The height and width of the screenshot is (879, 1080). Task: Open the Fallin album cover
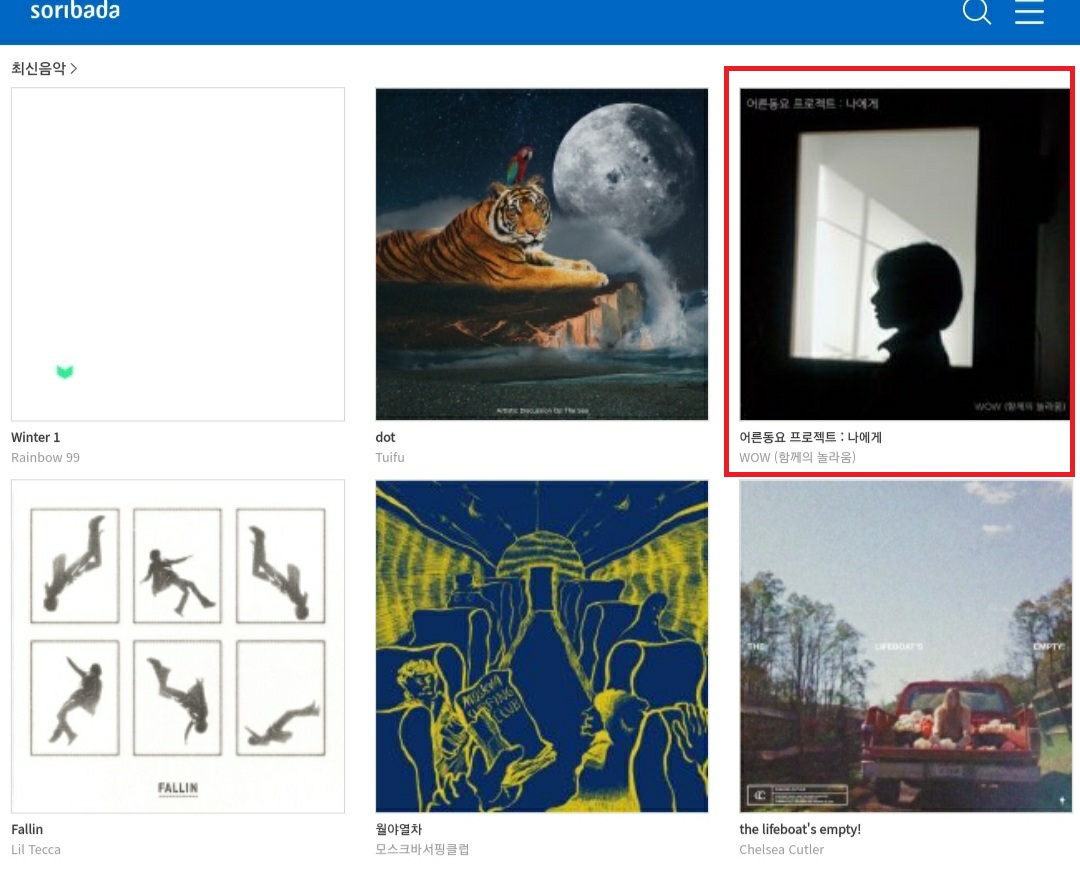(178, 646)
